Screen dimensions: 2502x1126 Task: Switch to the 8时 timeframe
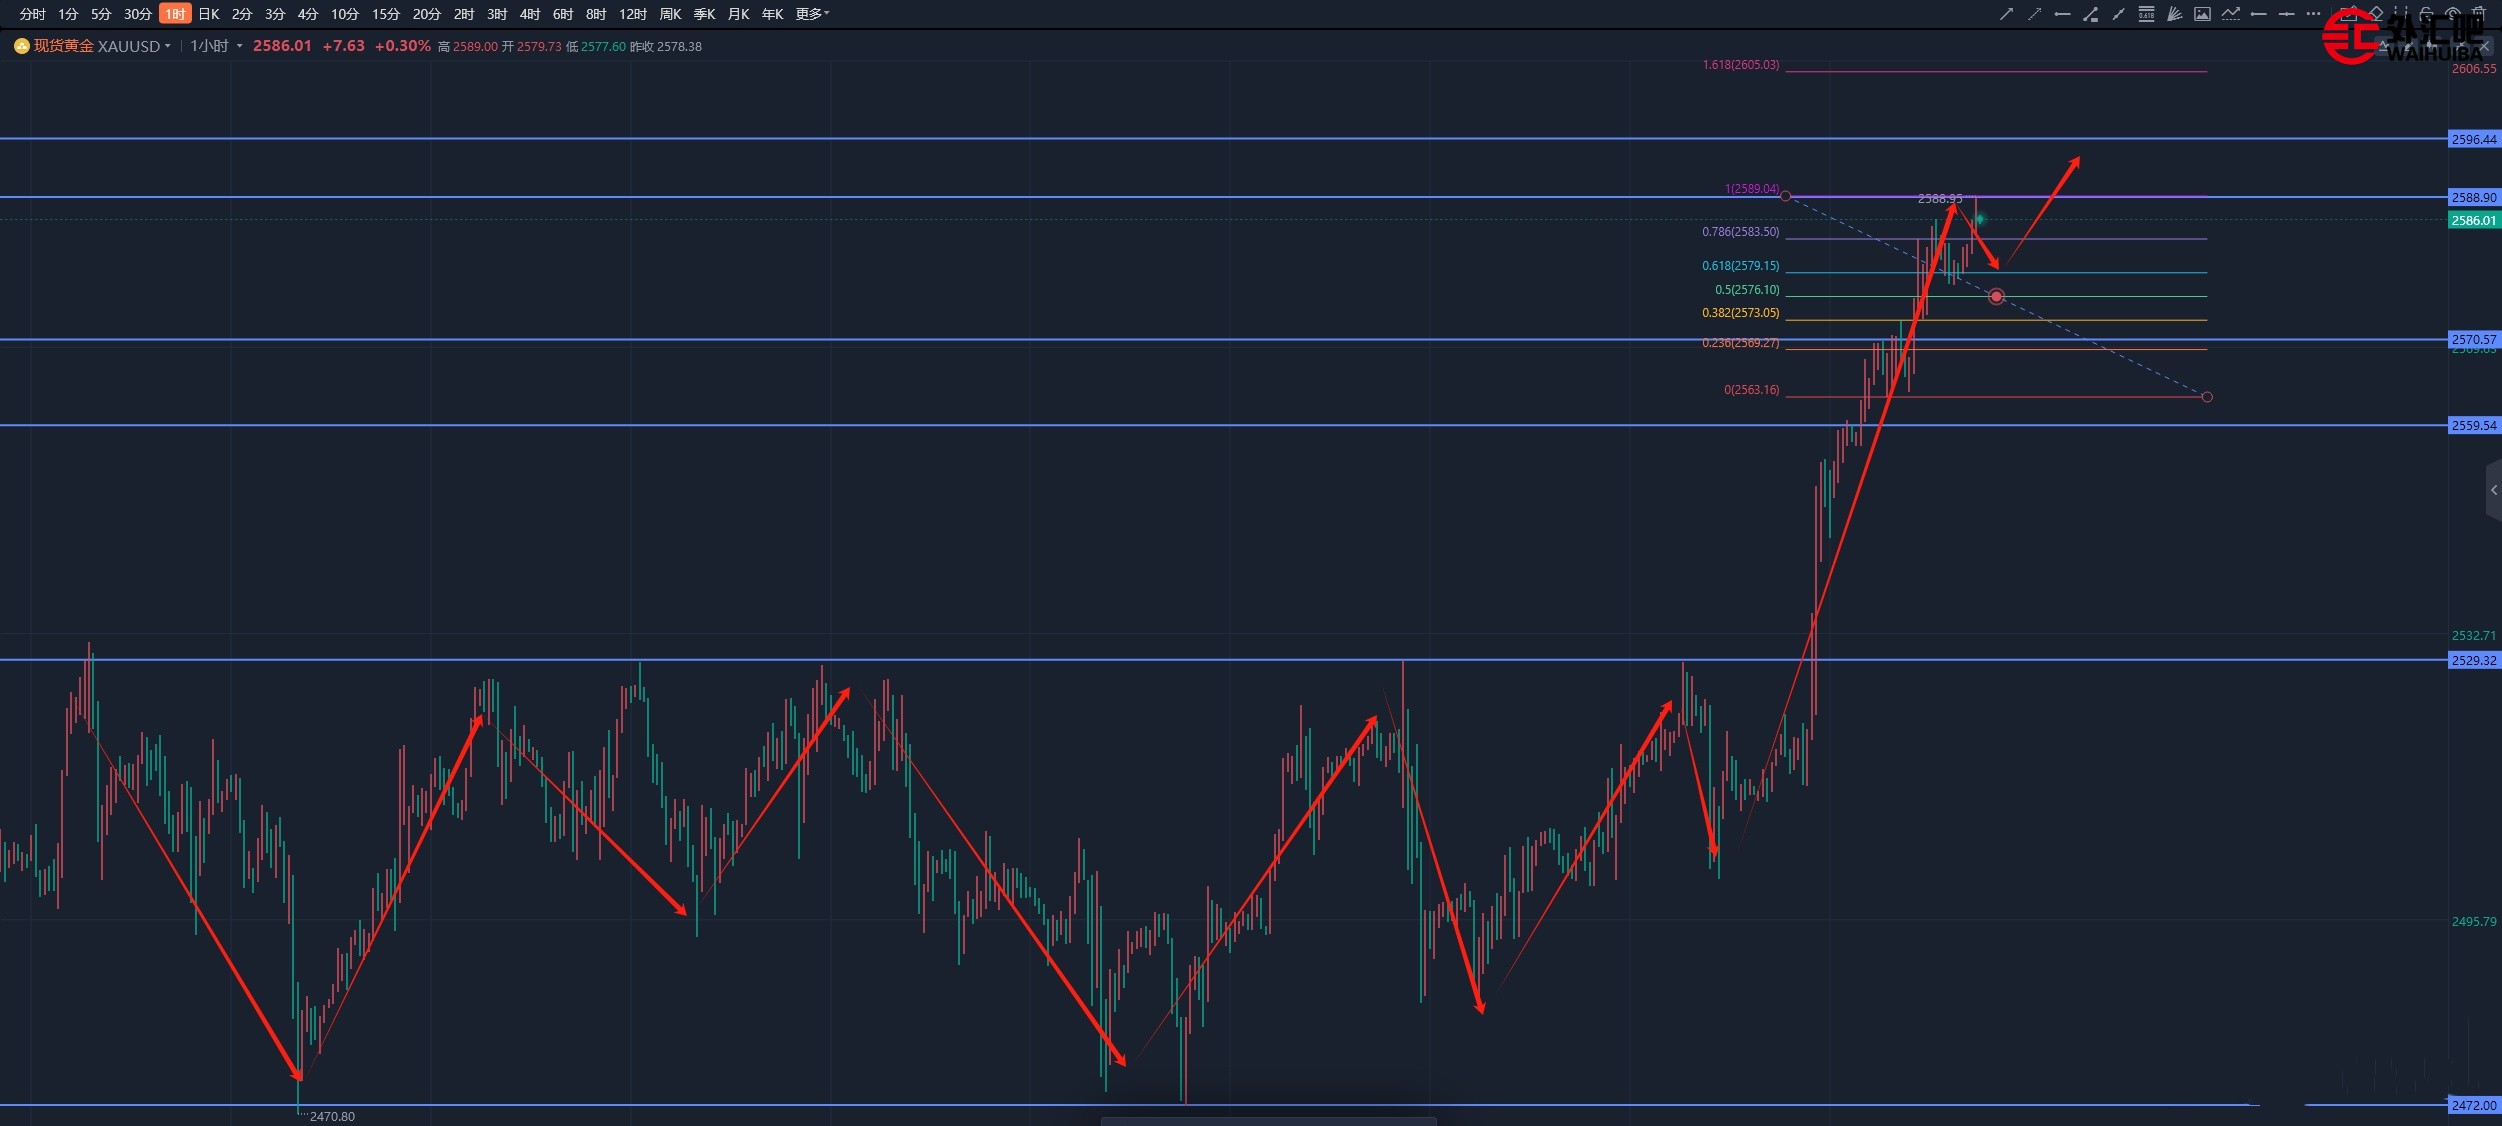[596, 14]
